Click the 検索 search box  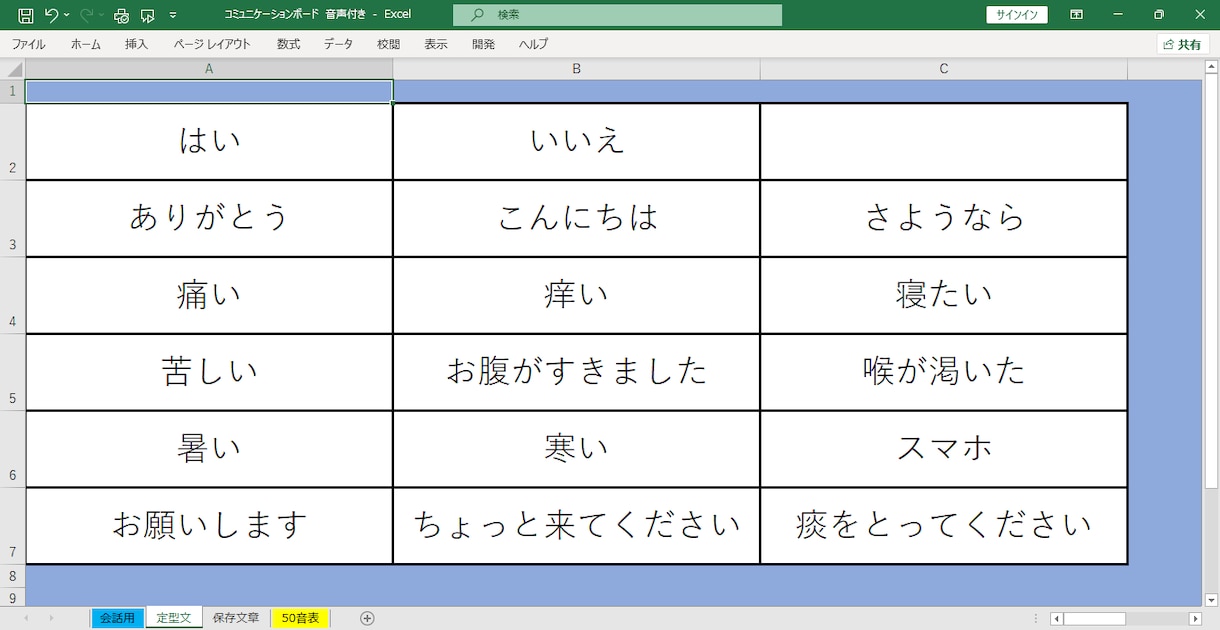click(x=617, y=15)
